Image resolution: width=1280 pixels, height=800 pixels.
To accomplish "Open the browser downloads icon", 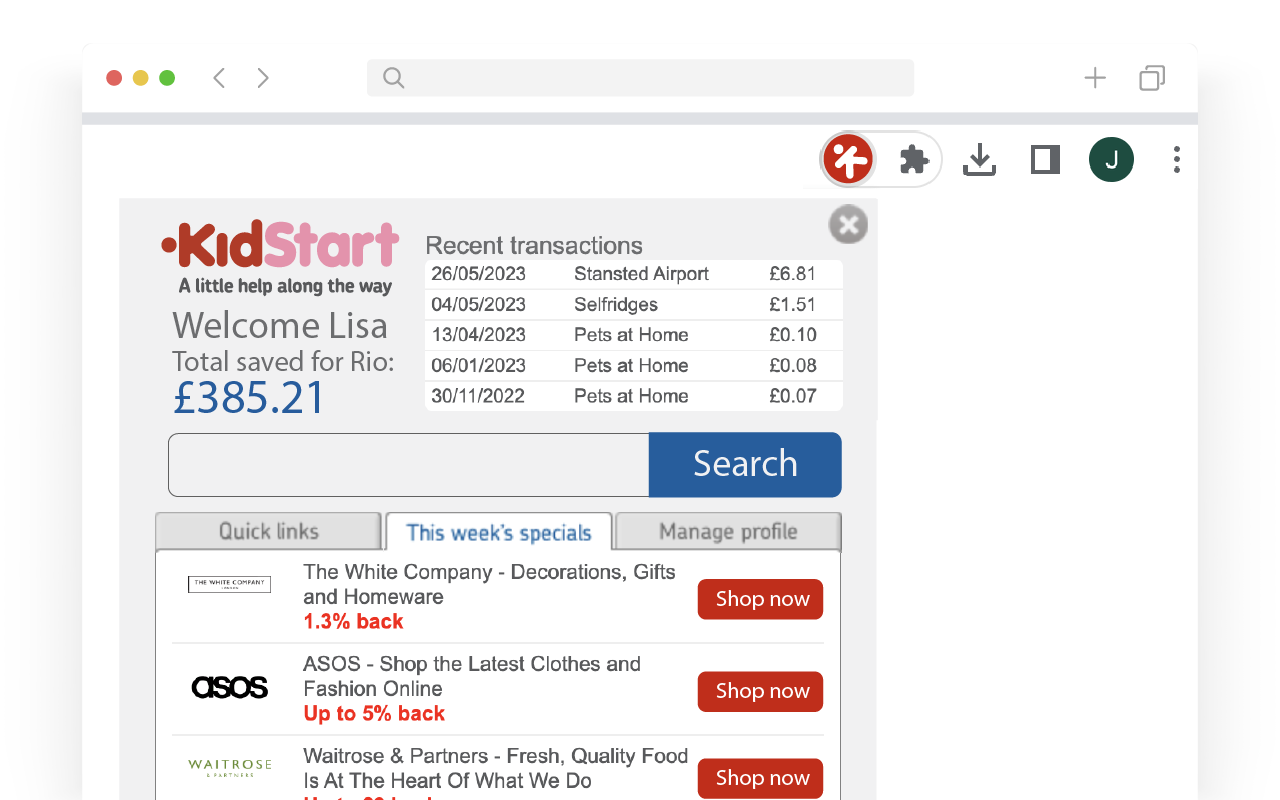I will point(979,159).
